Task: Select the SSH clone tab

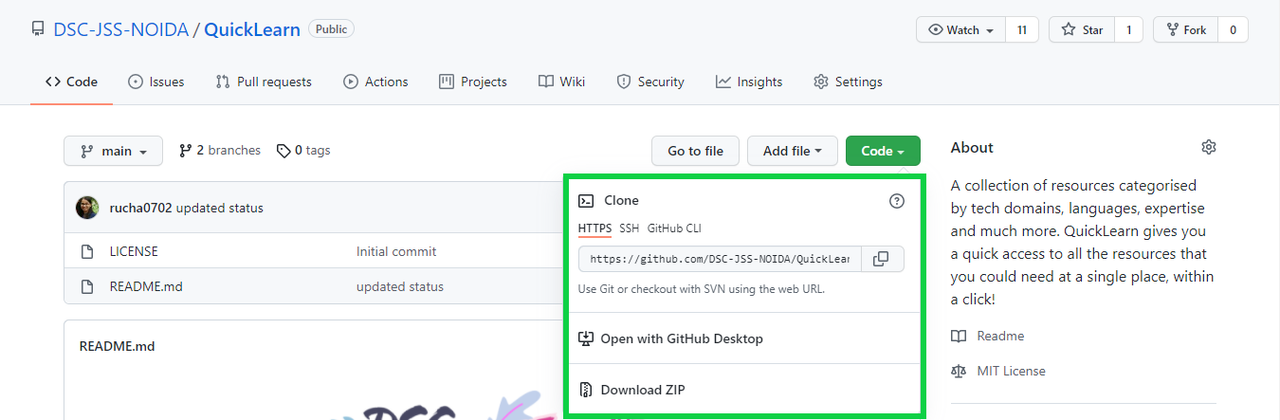Action: 629,229
